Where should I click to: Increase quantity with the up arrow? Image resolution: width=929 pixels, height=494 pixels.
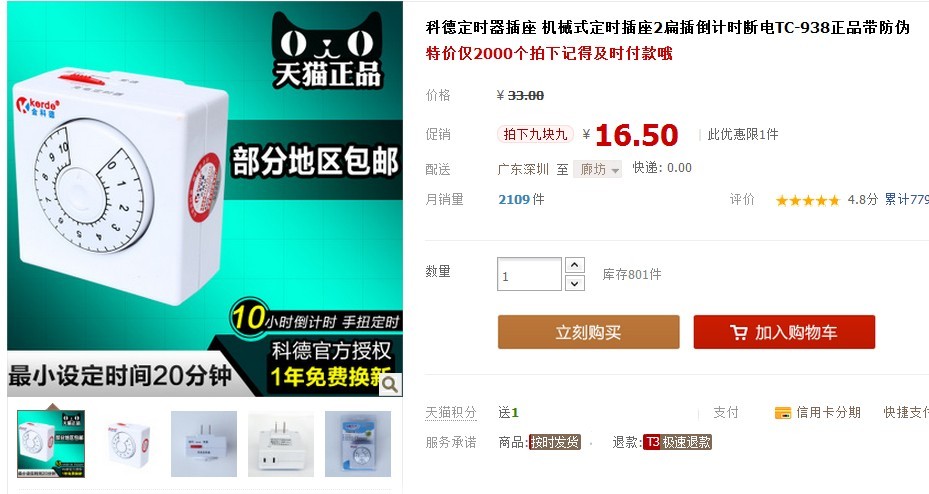click(575, 265)
